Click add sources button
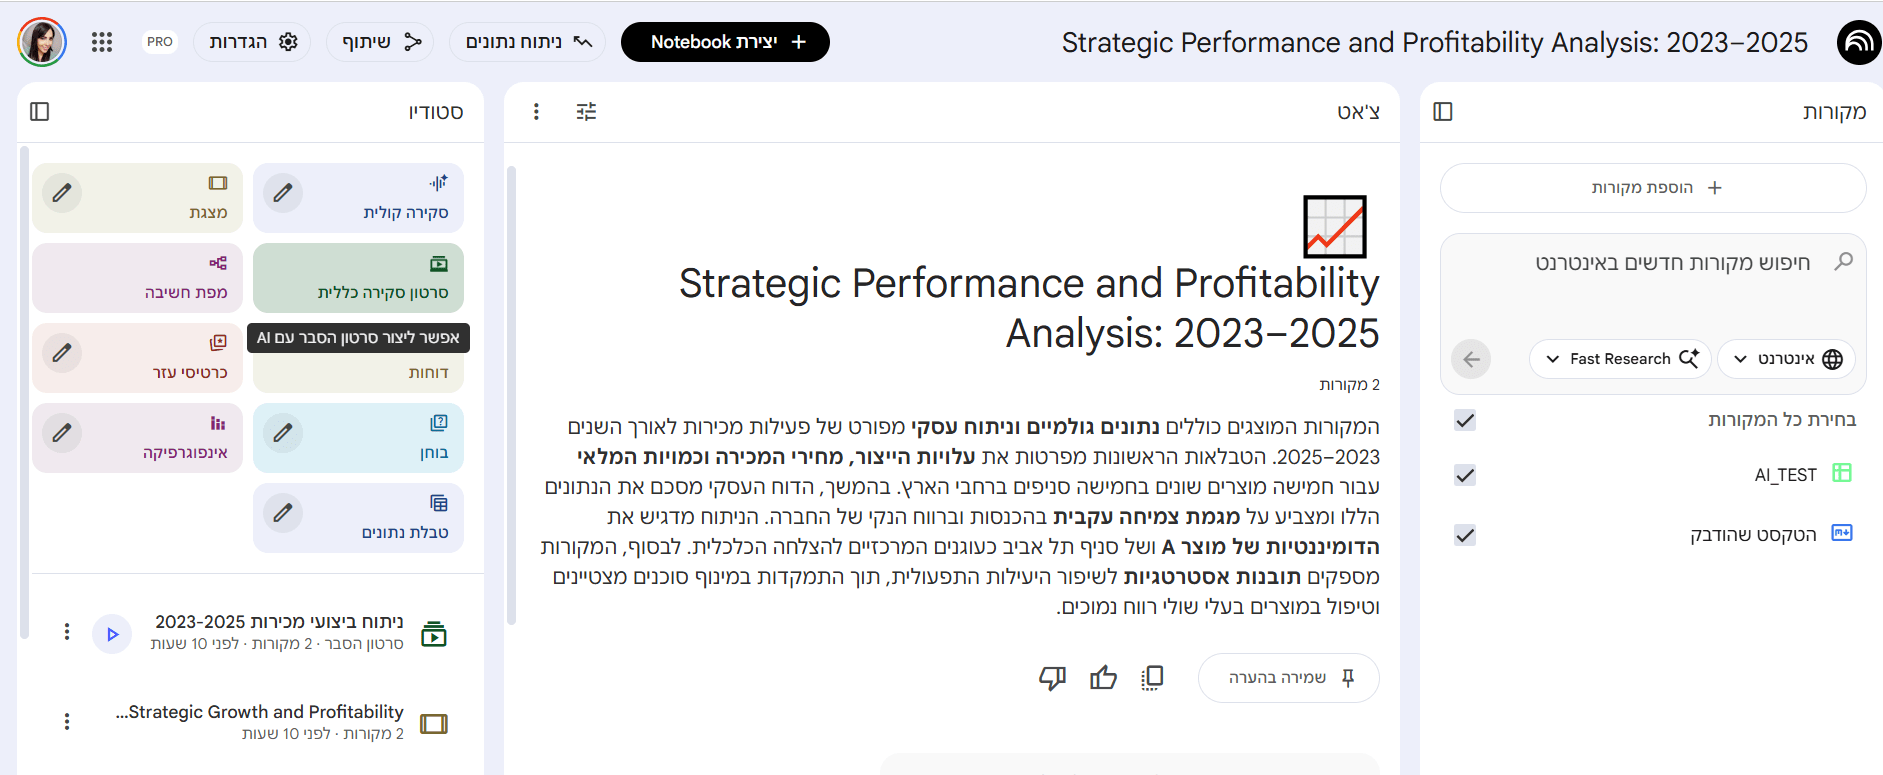This screenshot has width=1883, height=775. point(1653,188)
